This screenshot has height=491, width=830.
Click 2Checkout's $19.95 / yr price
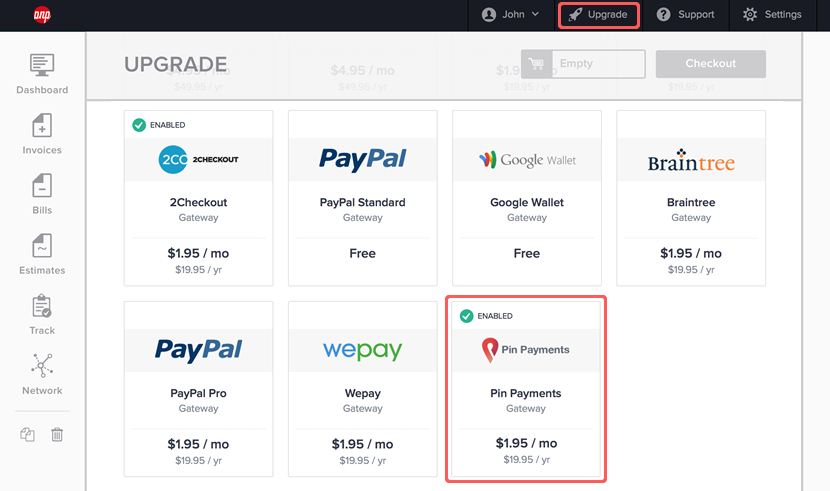199,270
